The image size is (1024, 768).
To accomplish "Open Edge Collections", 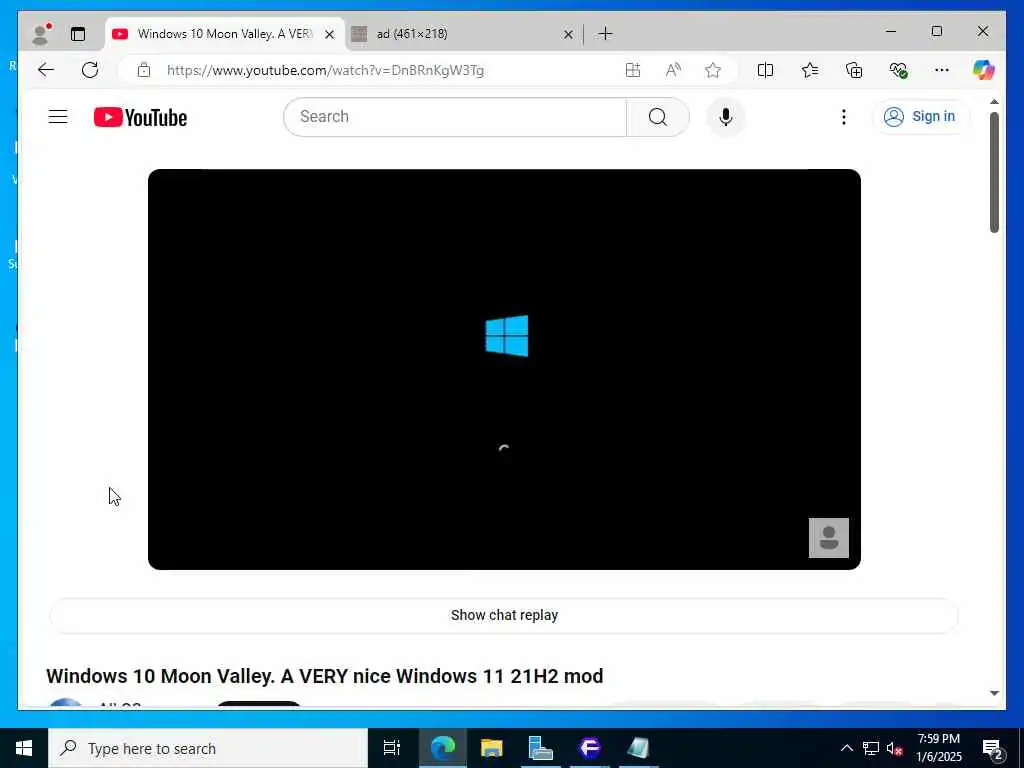I will coord(854,70).
